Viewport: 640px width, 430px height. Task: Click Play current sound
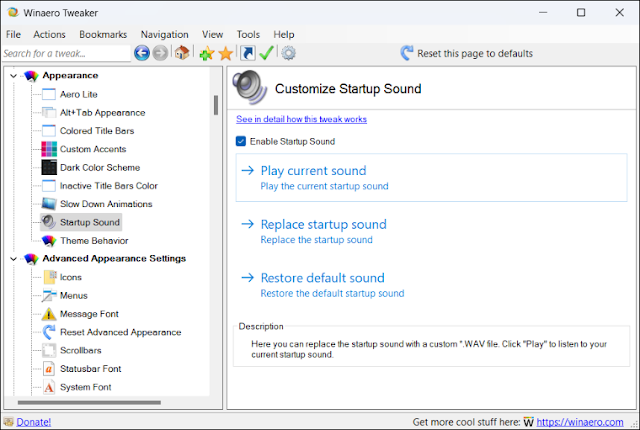tap(312, 171)
